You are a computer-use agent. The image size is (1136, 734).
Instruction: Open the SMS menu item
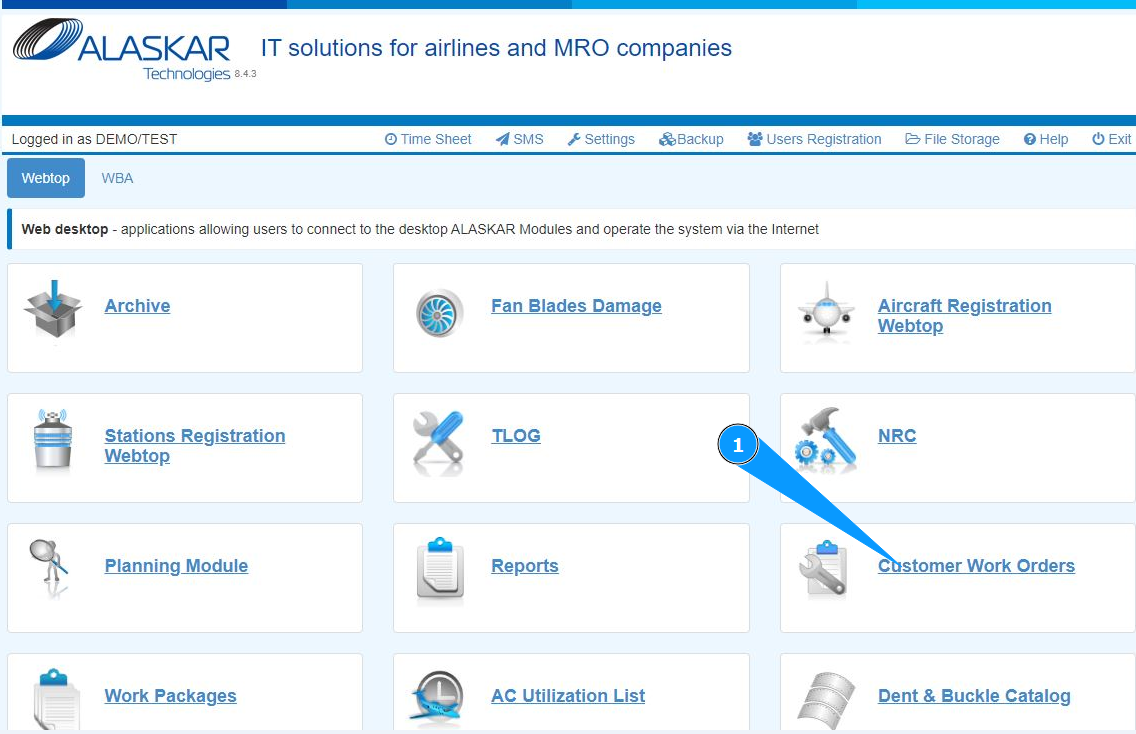(x=528, y=139)
